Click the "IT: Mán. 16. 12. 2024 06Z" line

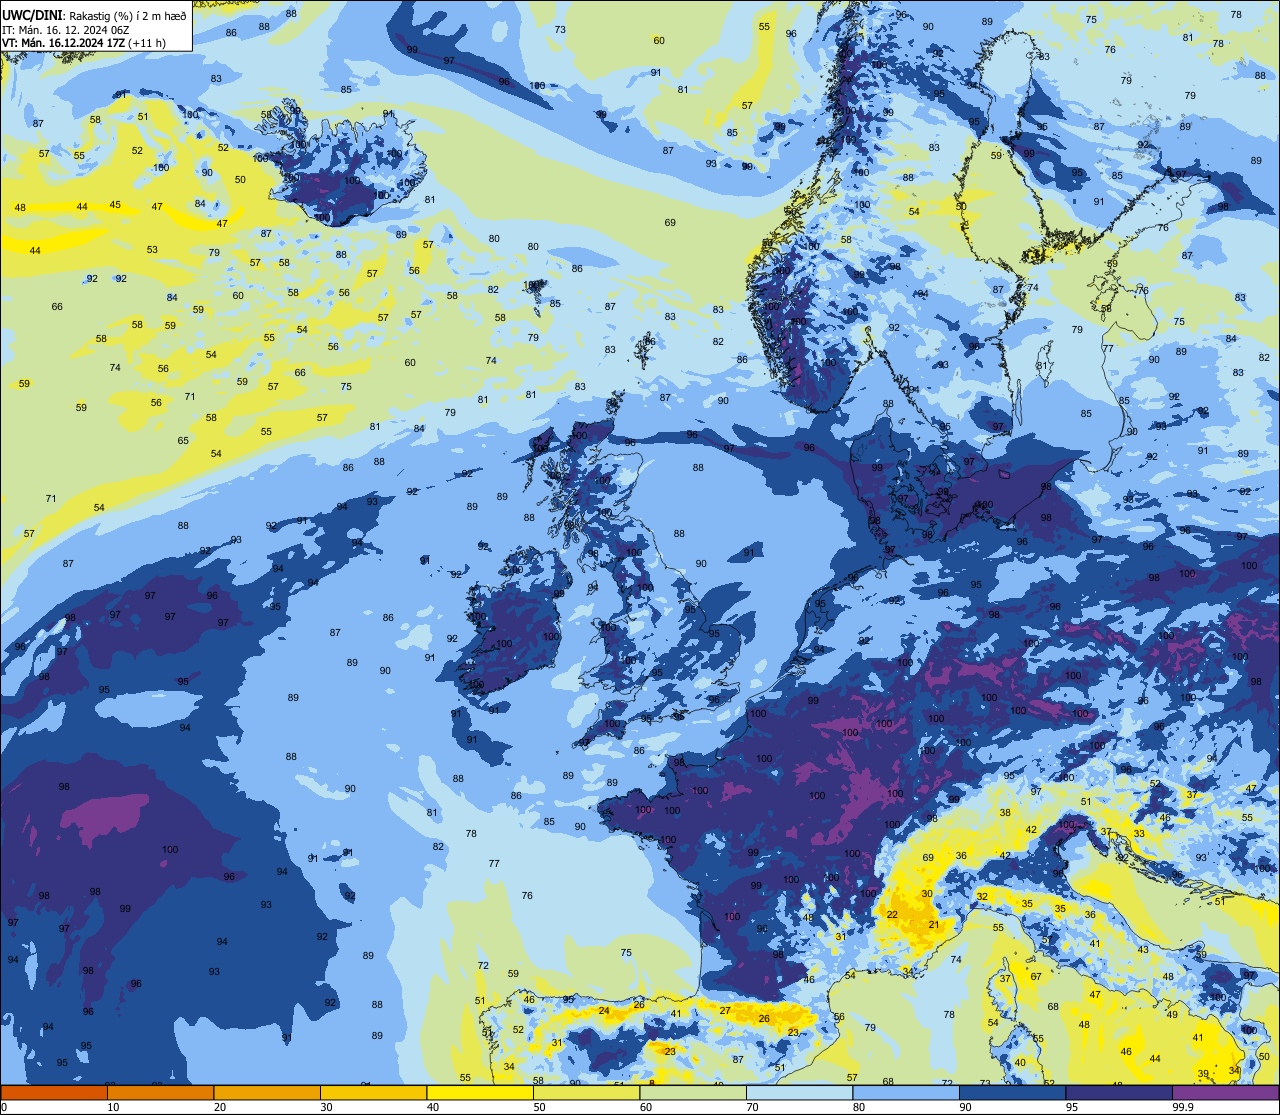(x=64, y=30)
